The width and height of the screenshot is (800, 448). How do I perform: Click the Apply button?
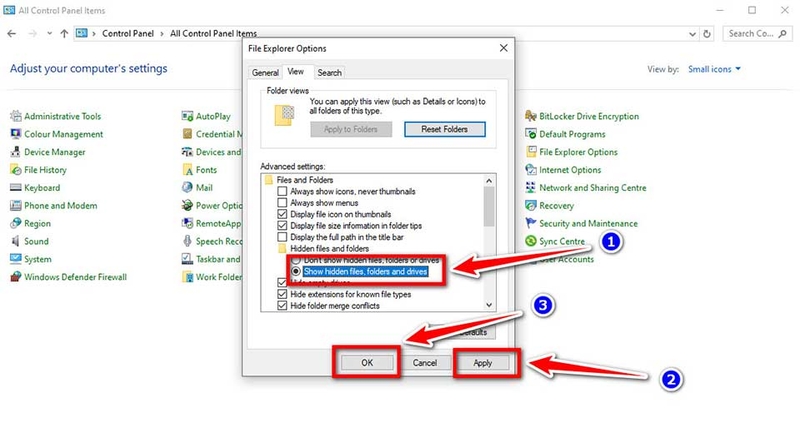483,363
